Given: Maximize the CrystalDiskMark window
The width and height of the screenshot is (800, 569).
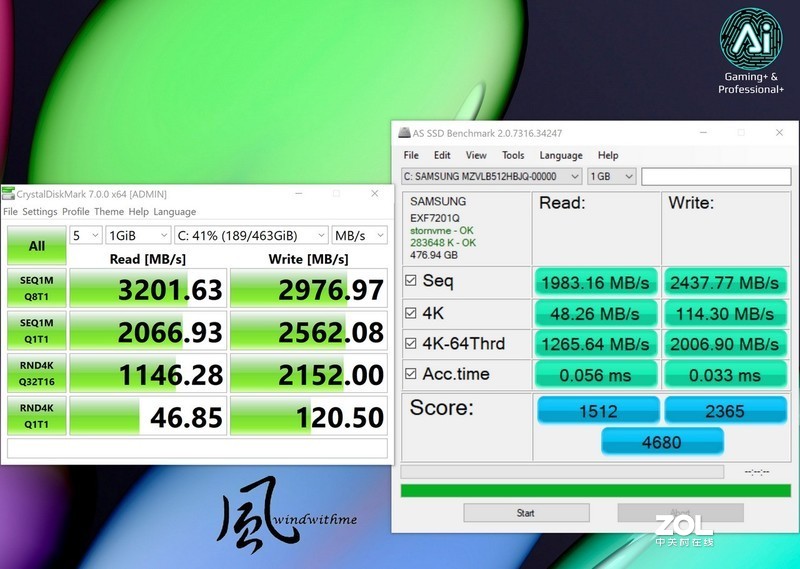Looking at the screenshot, I should 336,194.
